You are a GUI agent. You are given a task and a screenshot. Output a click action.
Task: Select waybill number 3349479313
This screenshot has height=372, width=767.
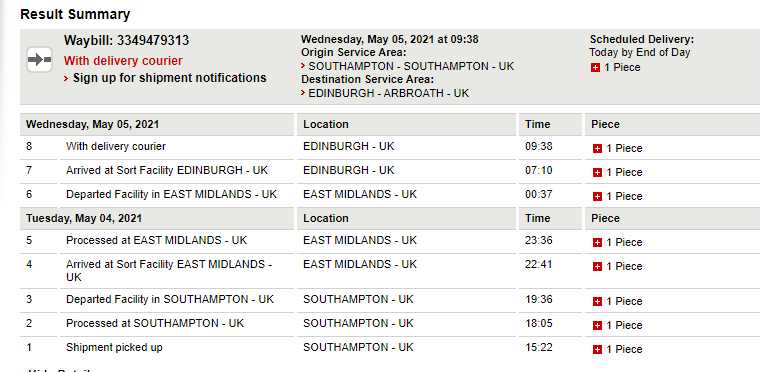(153, 41)
